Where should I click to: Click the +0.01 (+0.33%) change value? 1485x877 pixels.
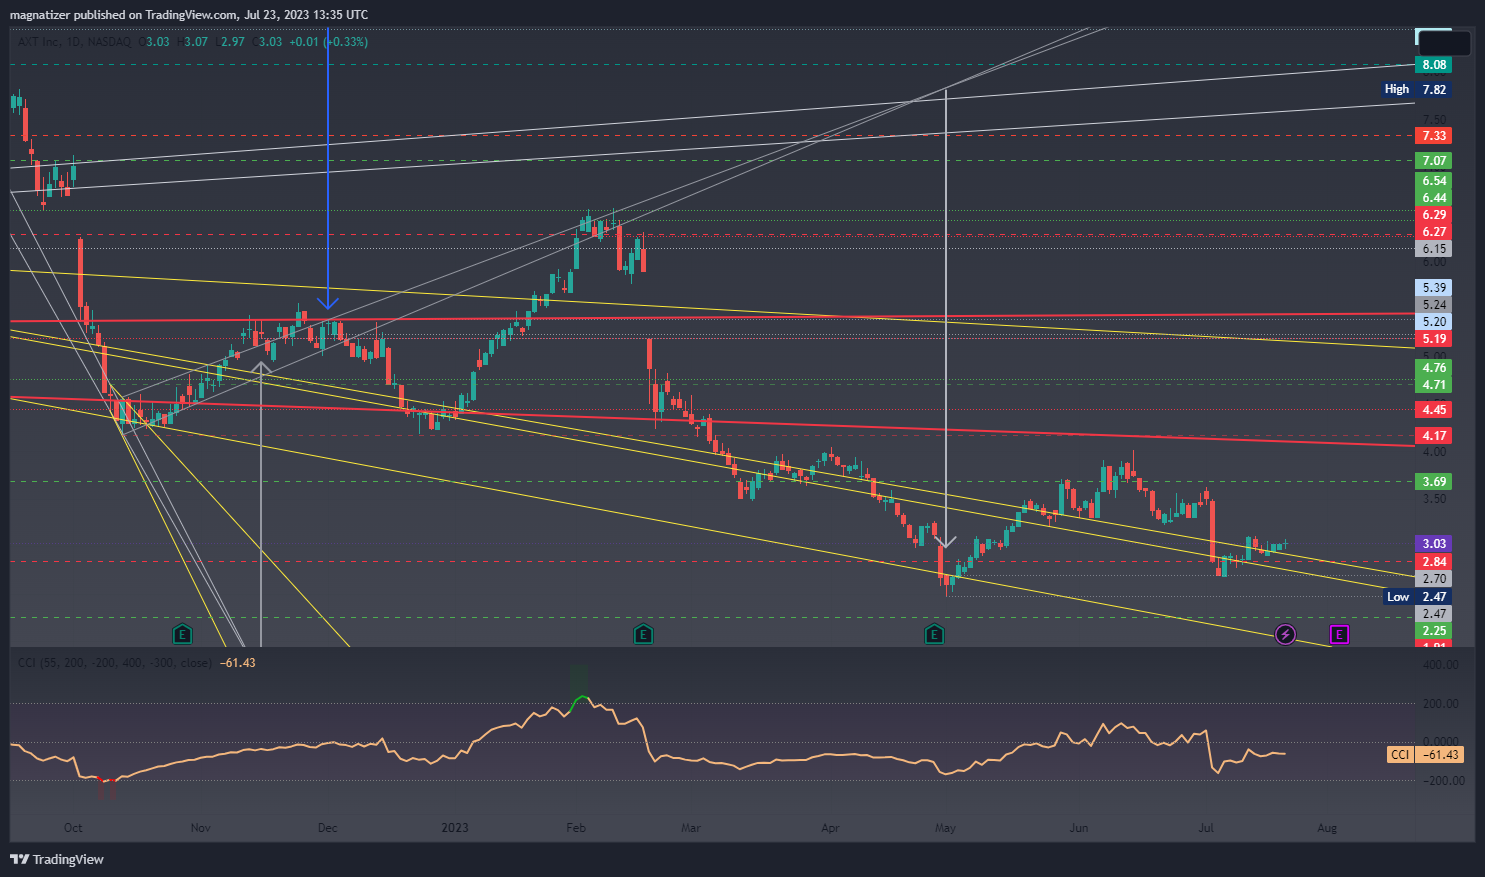coord(328,42)
